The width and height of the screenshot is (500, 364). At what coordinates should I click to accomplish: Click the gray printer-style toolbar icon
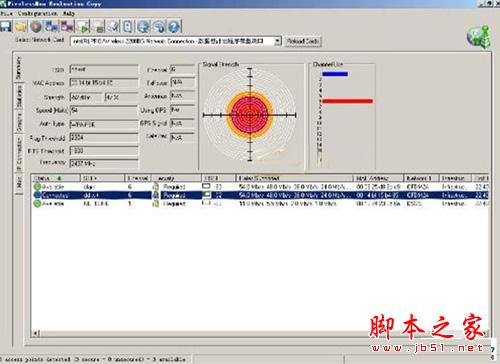pyautogui.click(x=98, y=27)
